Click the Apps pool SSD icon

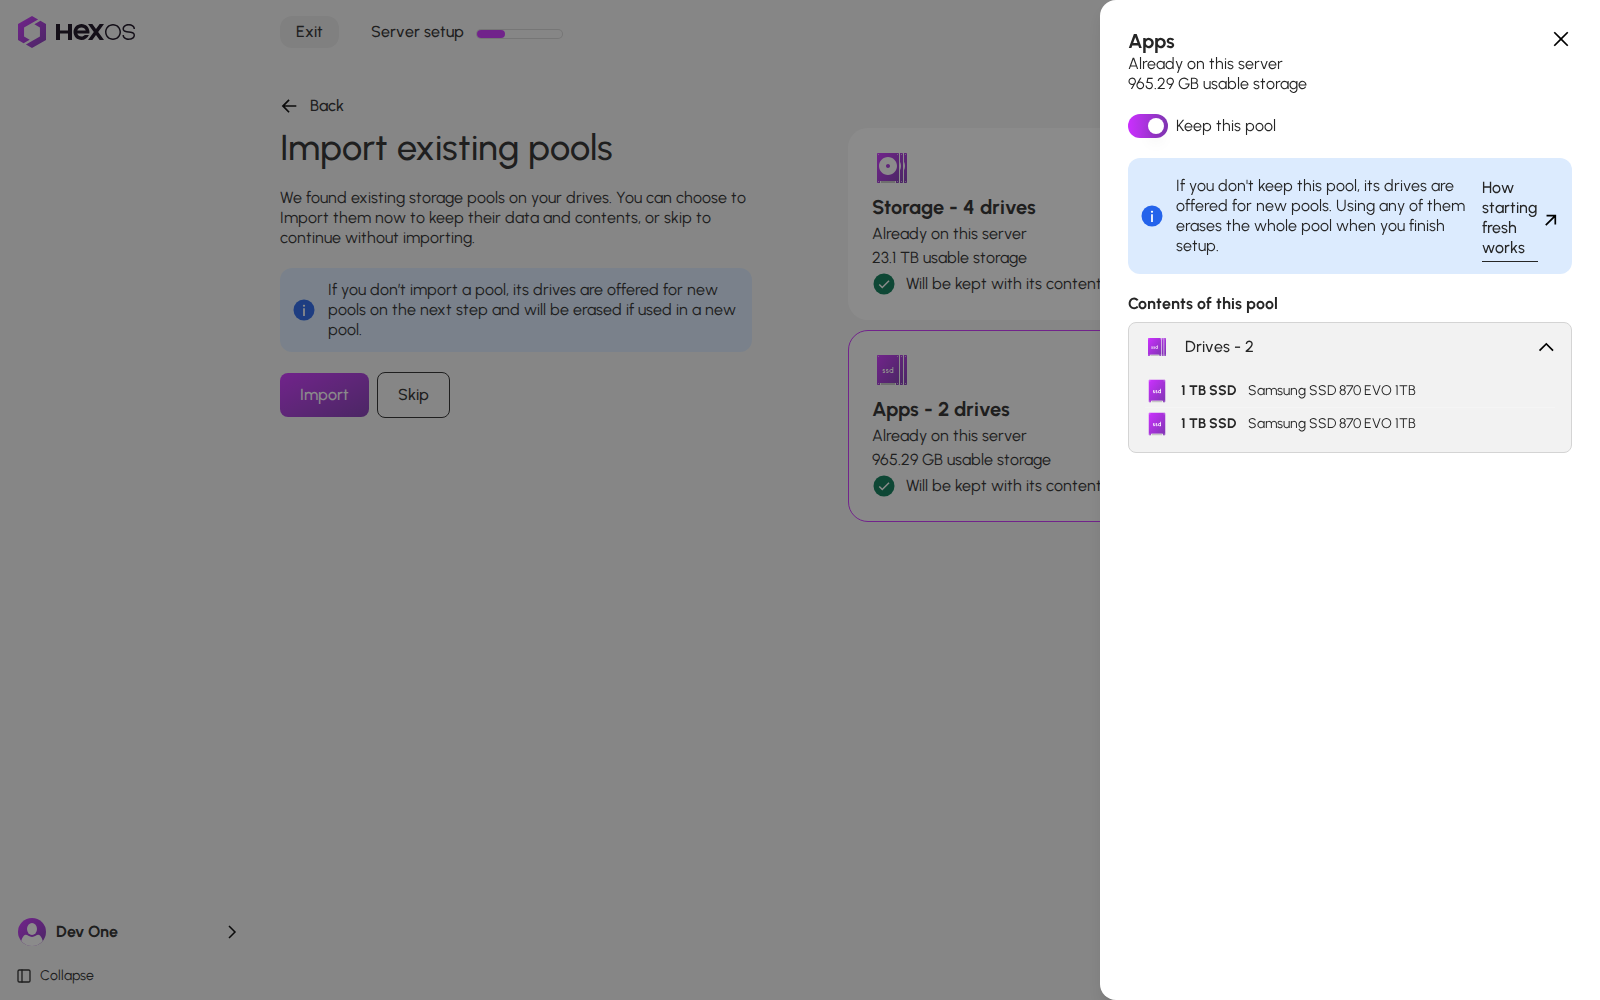pos(892,370)
